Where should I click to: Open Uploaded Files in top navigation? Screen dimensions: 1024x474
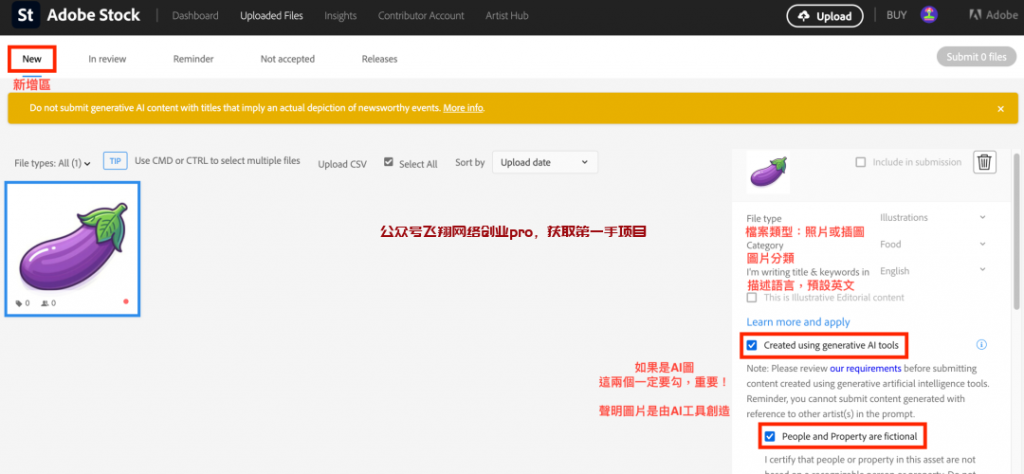click(x=272, y=16)
